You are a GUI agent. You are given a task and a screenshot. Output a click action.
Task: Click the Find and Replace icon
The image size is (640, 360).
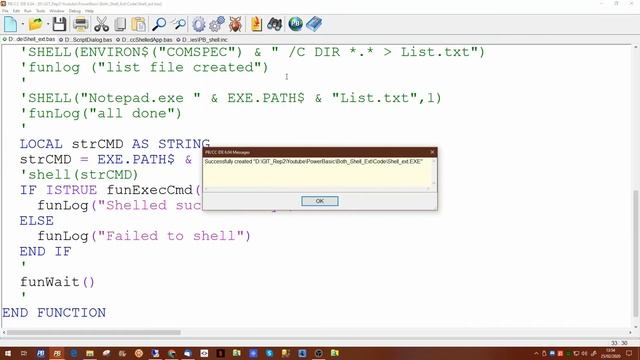coord(178,24)
